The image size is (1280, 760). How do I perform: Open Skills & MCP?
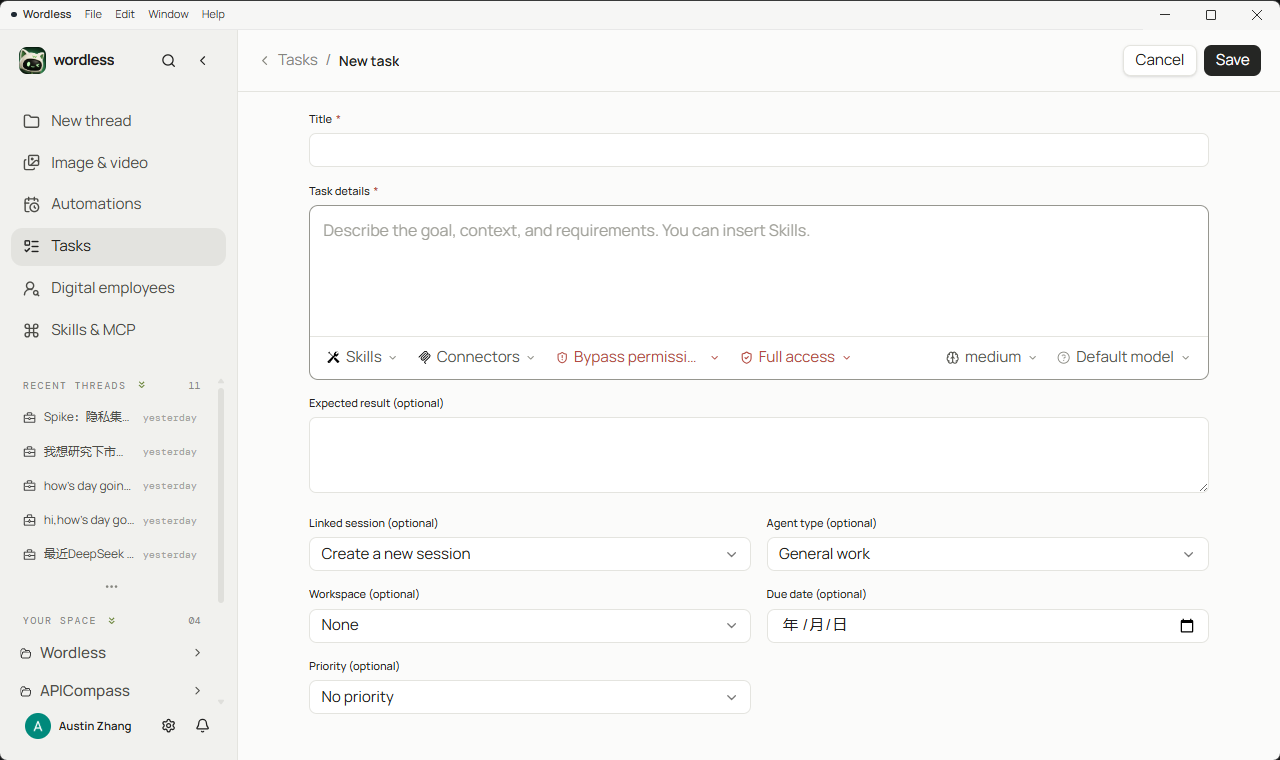(119, 330)
